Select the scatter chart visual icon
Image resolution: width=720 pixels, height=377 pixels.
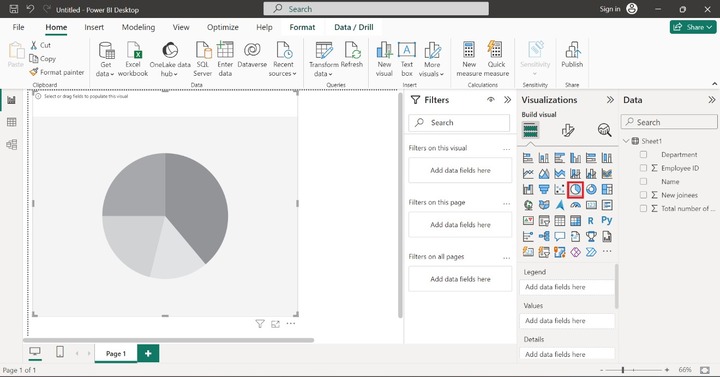click(559, 189)
